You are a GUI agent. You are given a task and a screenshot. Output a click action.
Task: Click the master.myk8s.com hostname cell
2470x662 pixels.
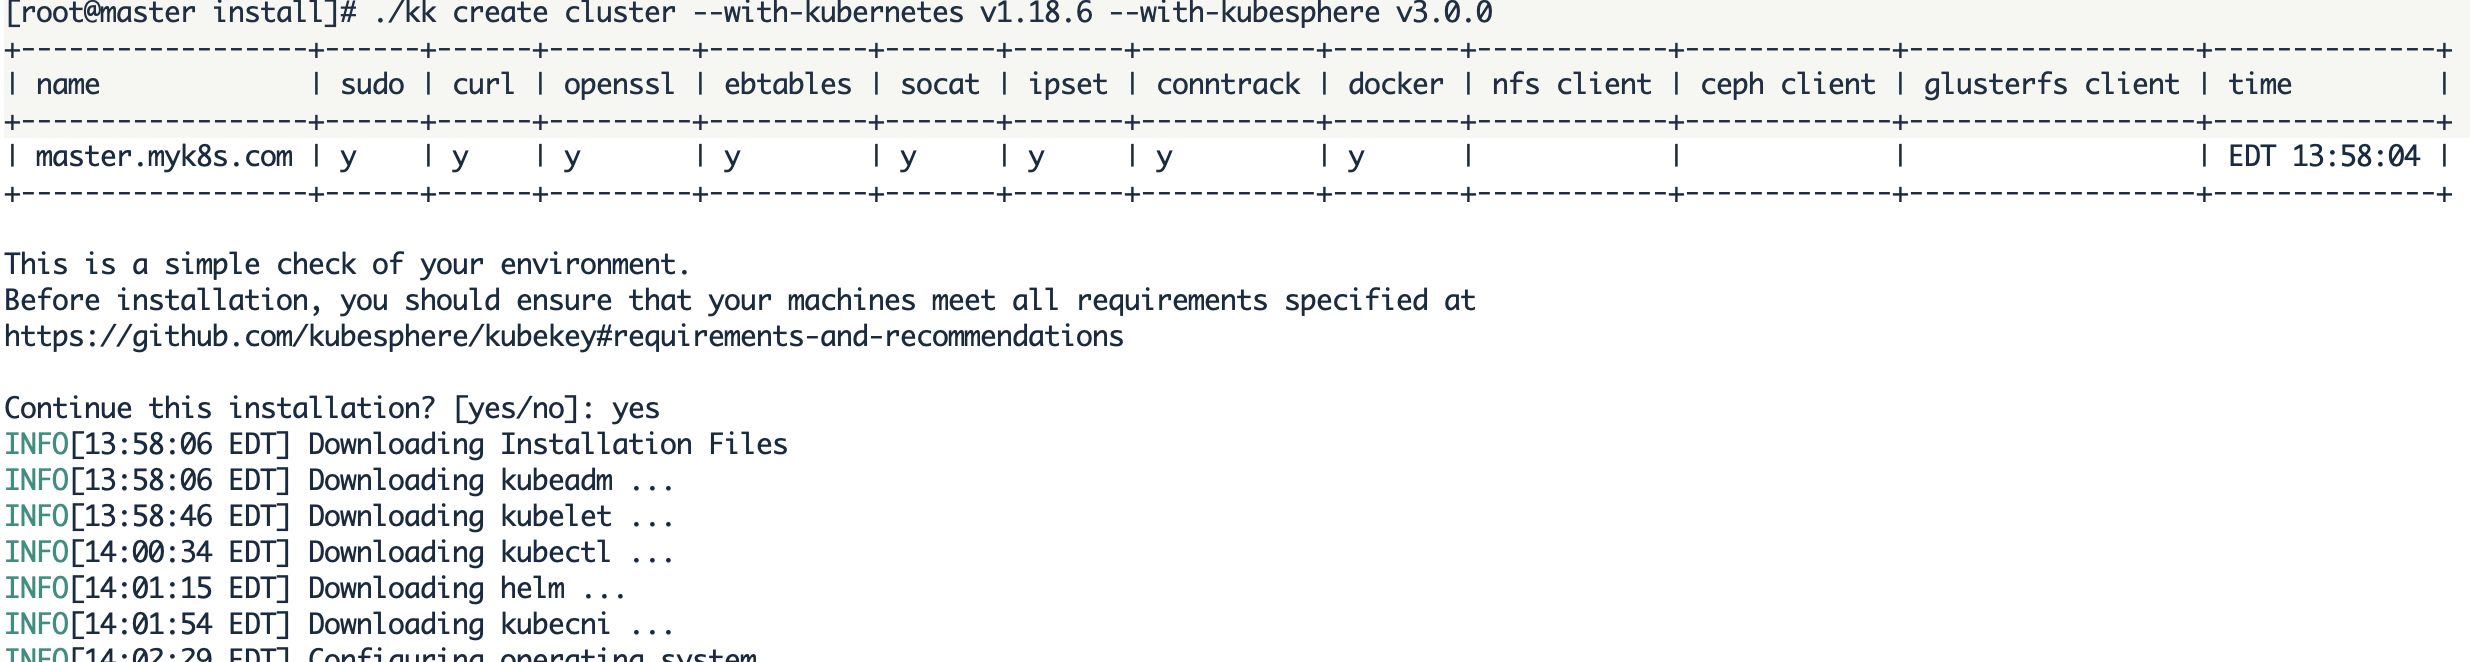point(164,157)
